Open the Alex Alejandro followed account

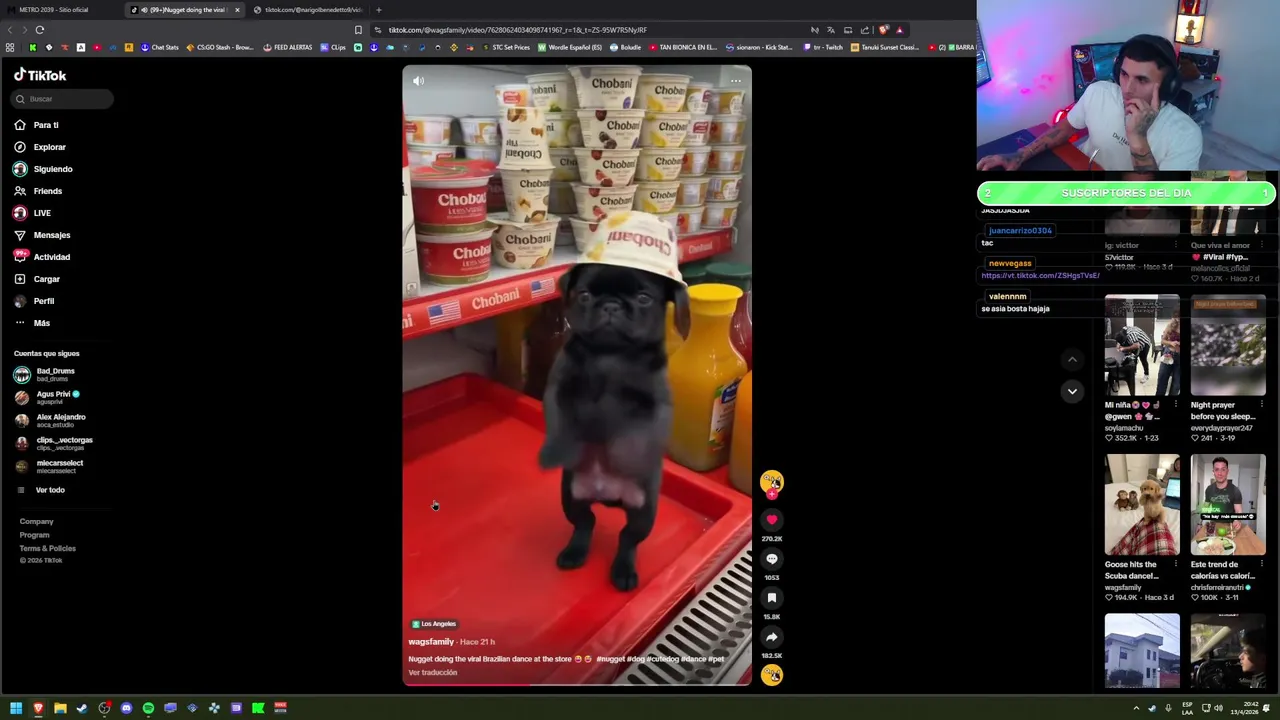(x=50, y=420)
